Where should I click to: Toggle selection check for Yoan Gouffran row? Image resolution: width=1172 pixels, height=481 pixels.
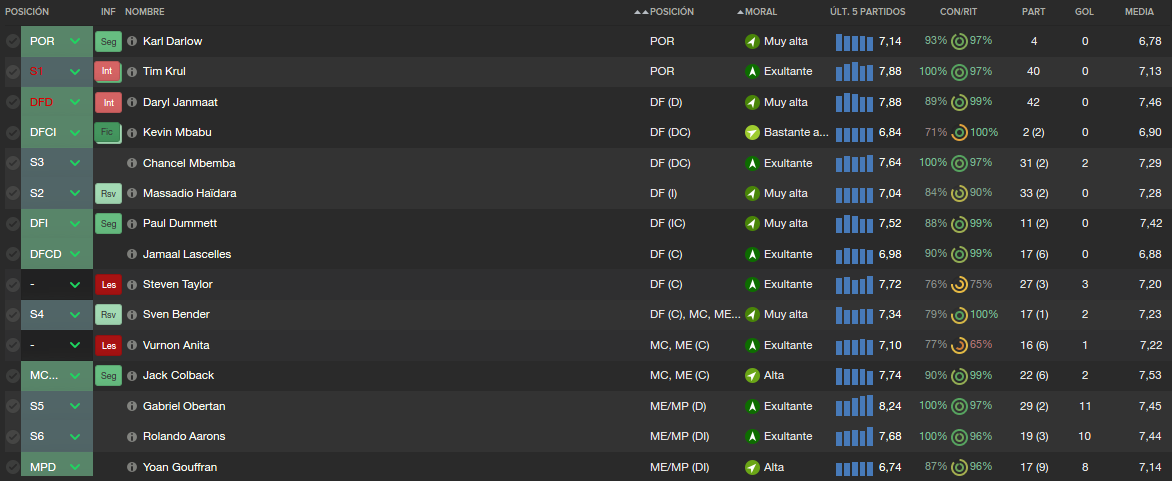(12, 468)
